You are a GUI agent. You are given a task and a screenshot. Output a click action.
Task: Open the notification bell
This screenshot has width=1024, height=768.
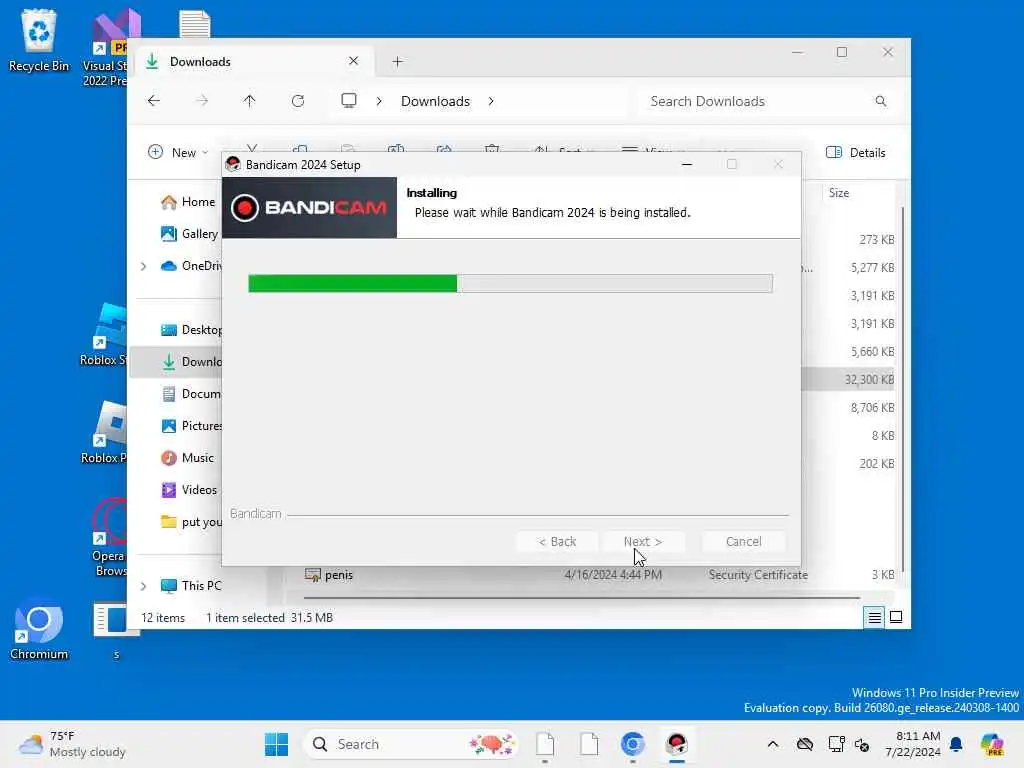(956, 744)
